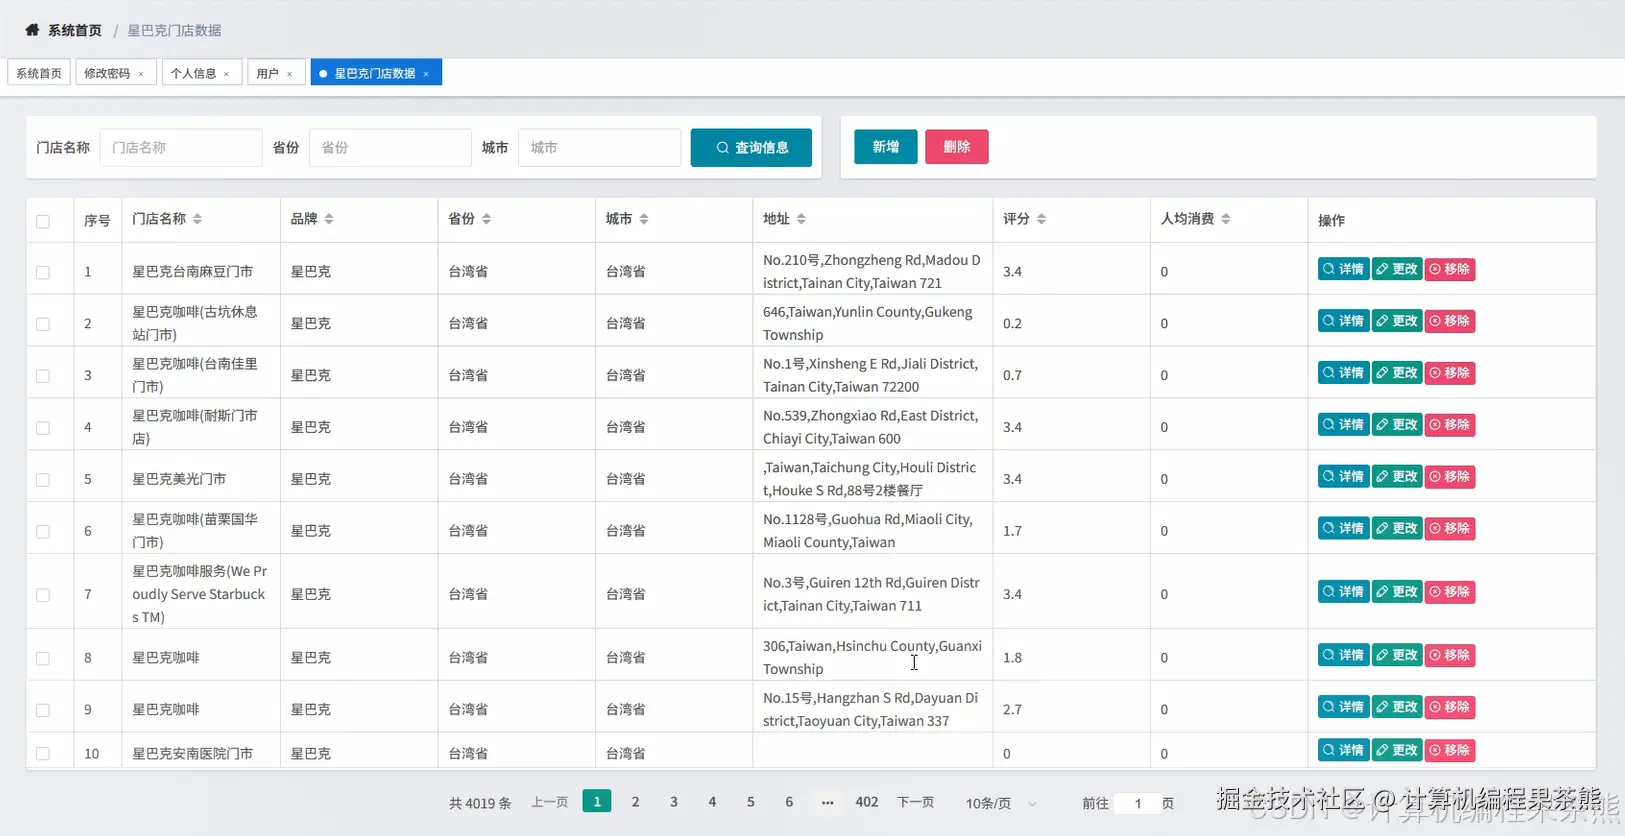1625x836 pixels.
Task: Select the 星巴克门店数据 tab
Action: pos(375,73)
